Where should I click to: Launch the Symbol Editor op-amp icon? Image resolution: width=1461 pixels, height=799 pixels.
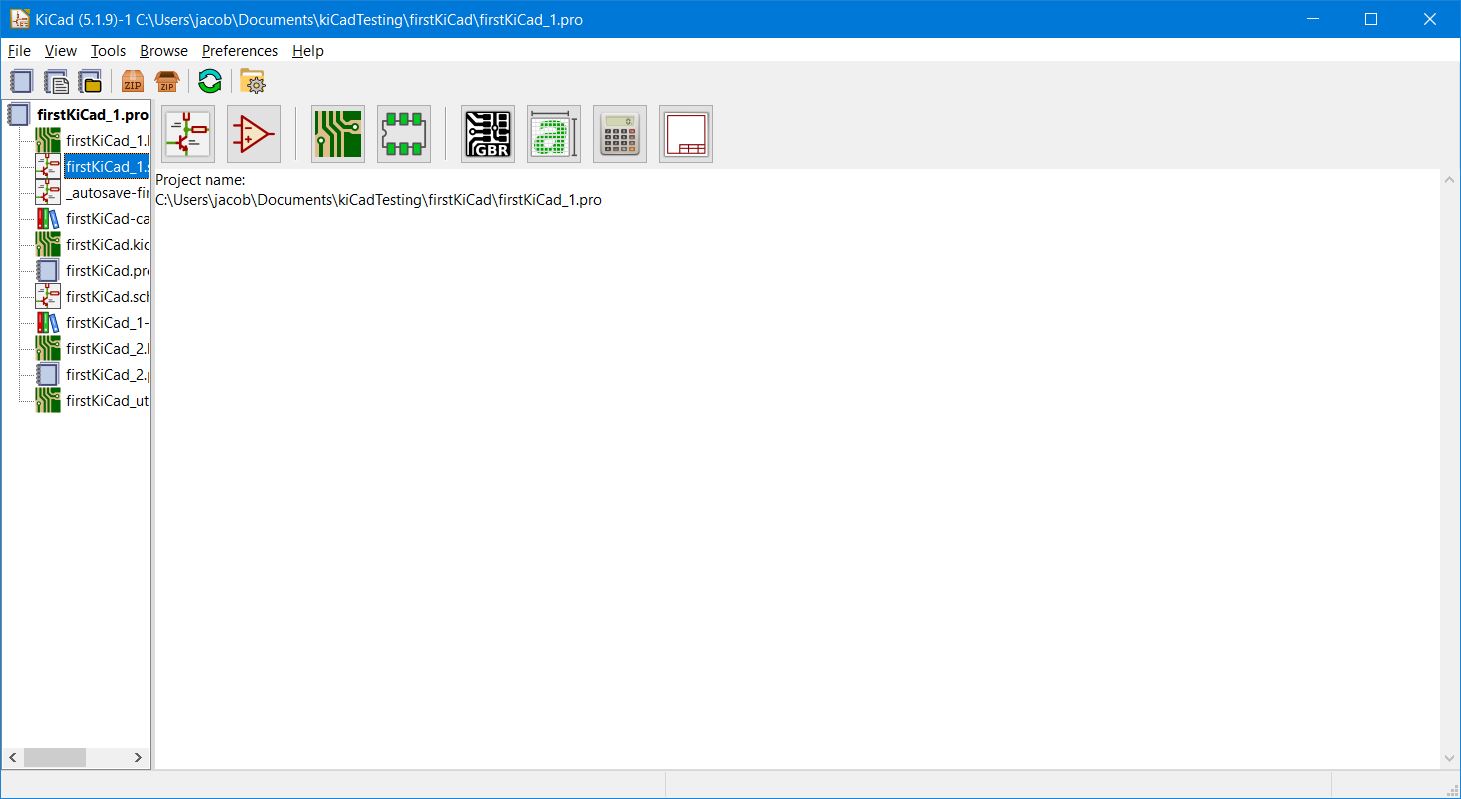[254, 134]
